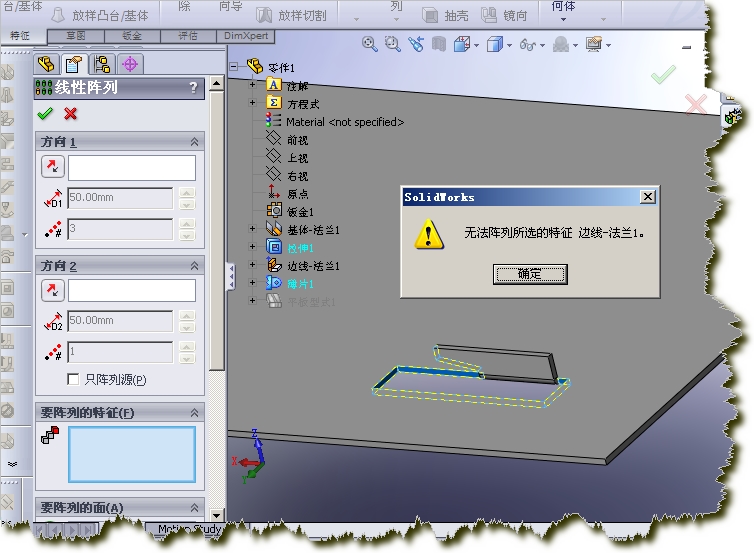Click the Section View icon
The width and height of the screenshot is (754, 553).
(x=439, y=44)
